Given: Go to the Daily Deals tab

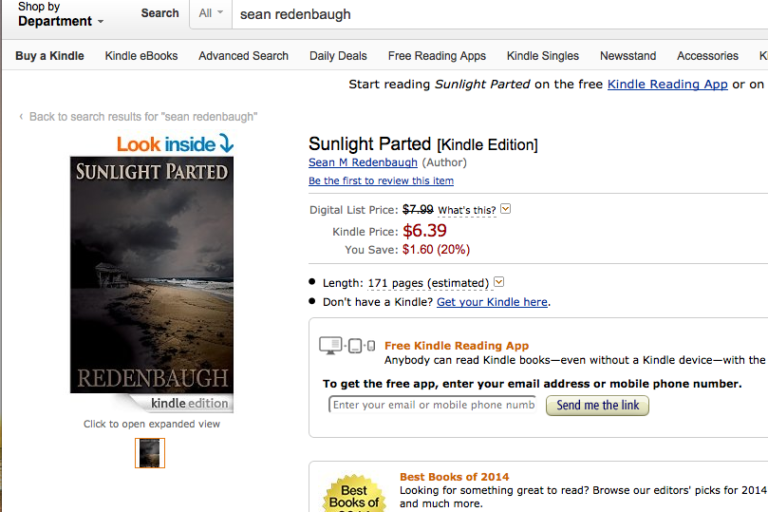Looking at the screenshot, I should [x=338, y=56].
